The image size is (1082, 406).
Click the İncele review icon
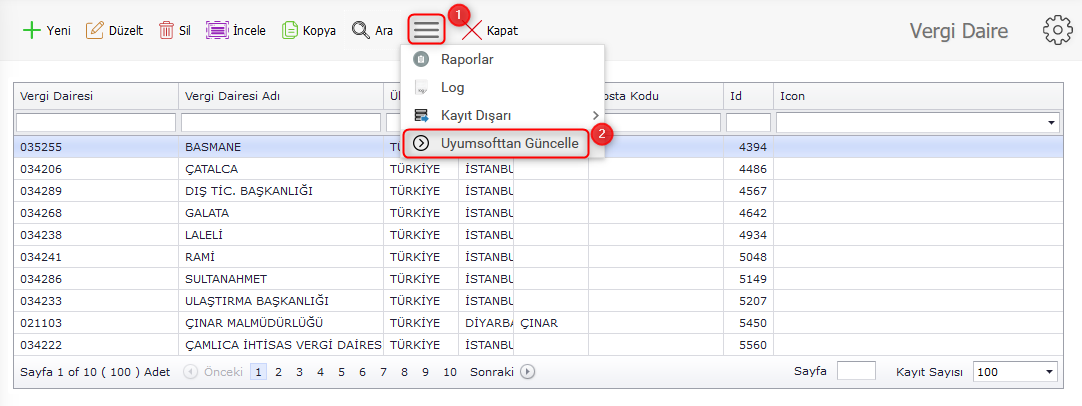pos(217,30)
